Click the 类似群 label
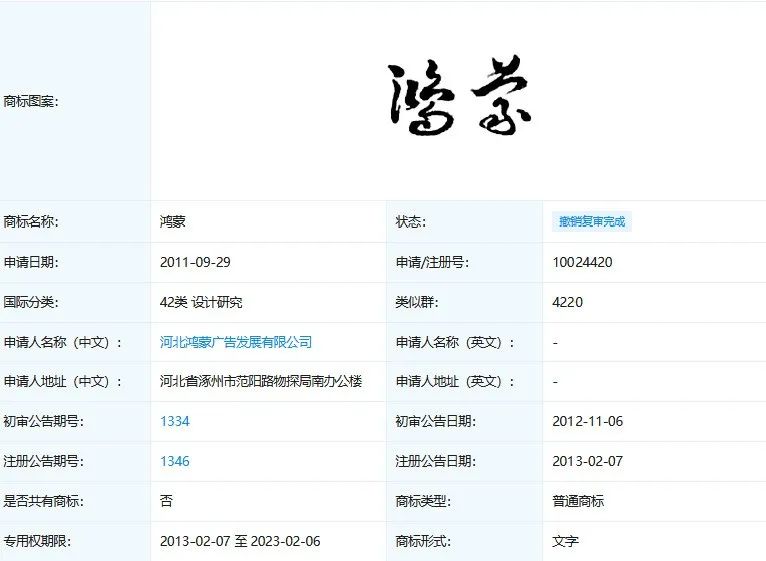 [x=417, y=302]
